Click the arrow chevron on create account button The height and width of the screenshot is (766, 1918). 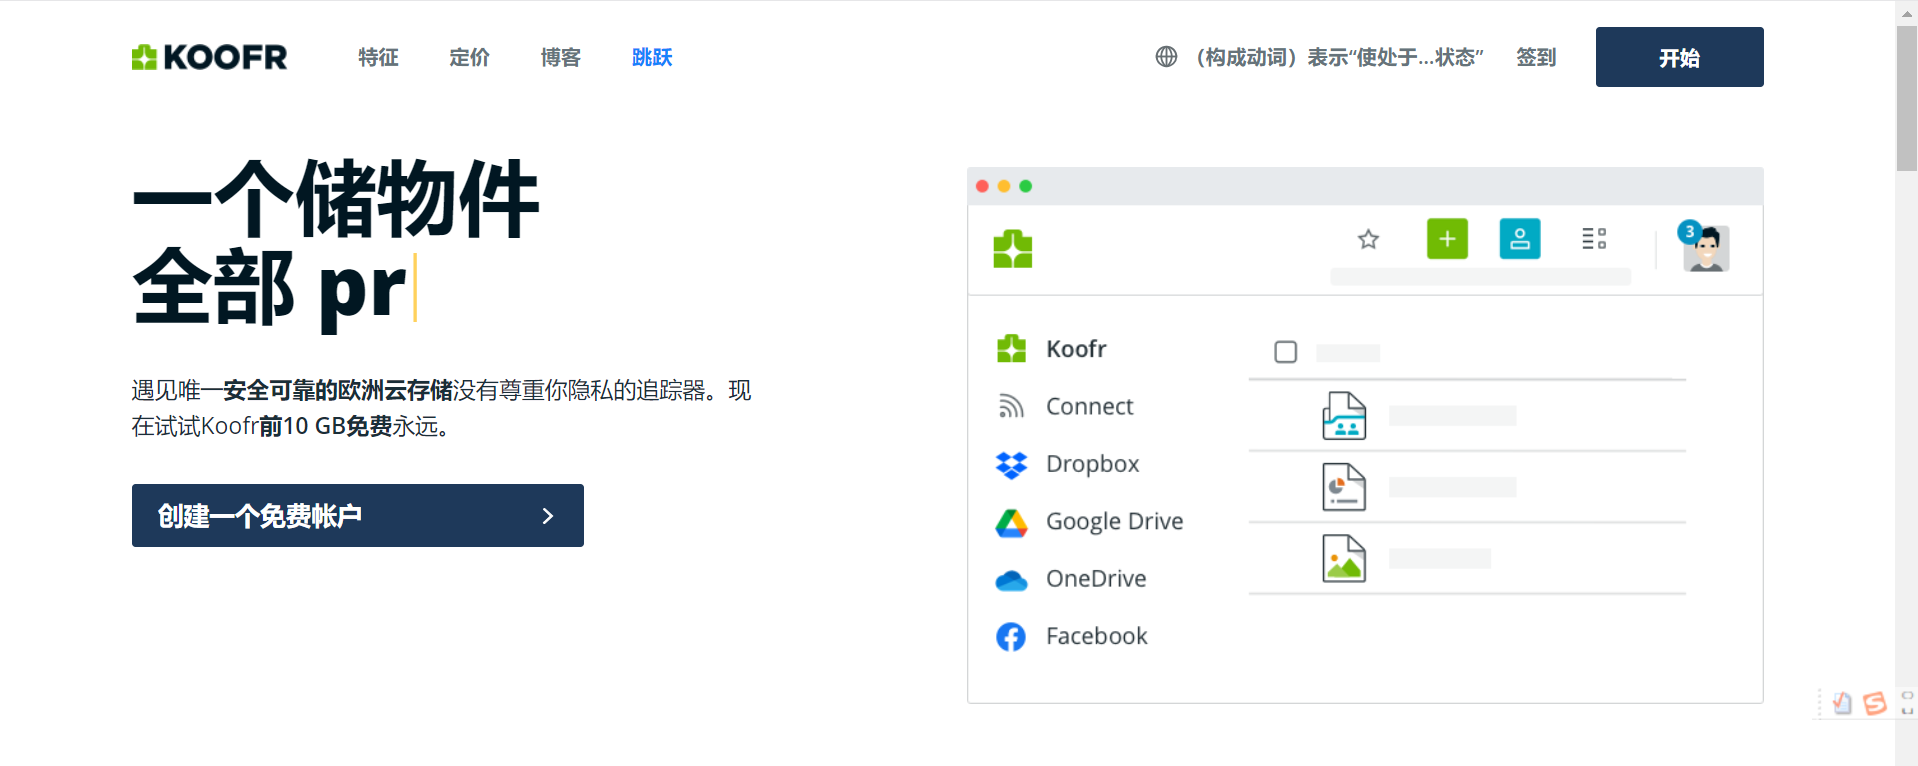coord(547,516)
